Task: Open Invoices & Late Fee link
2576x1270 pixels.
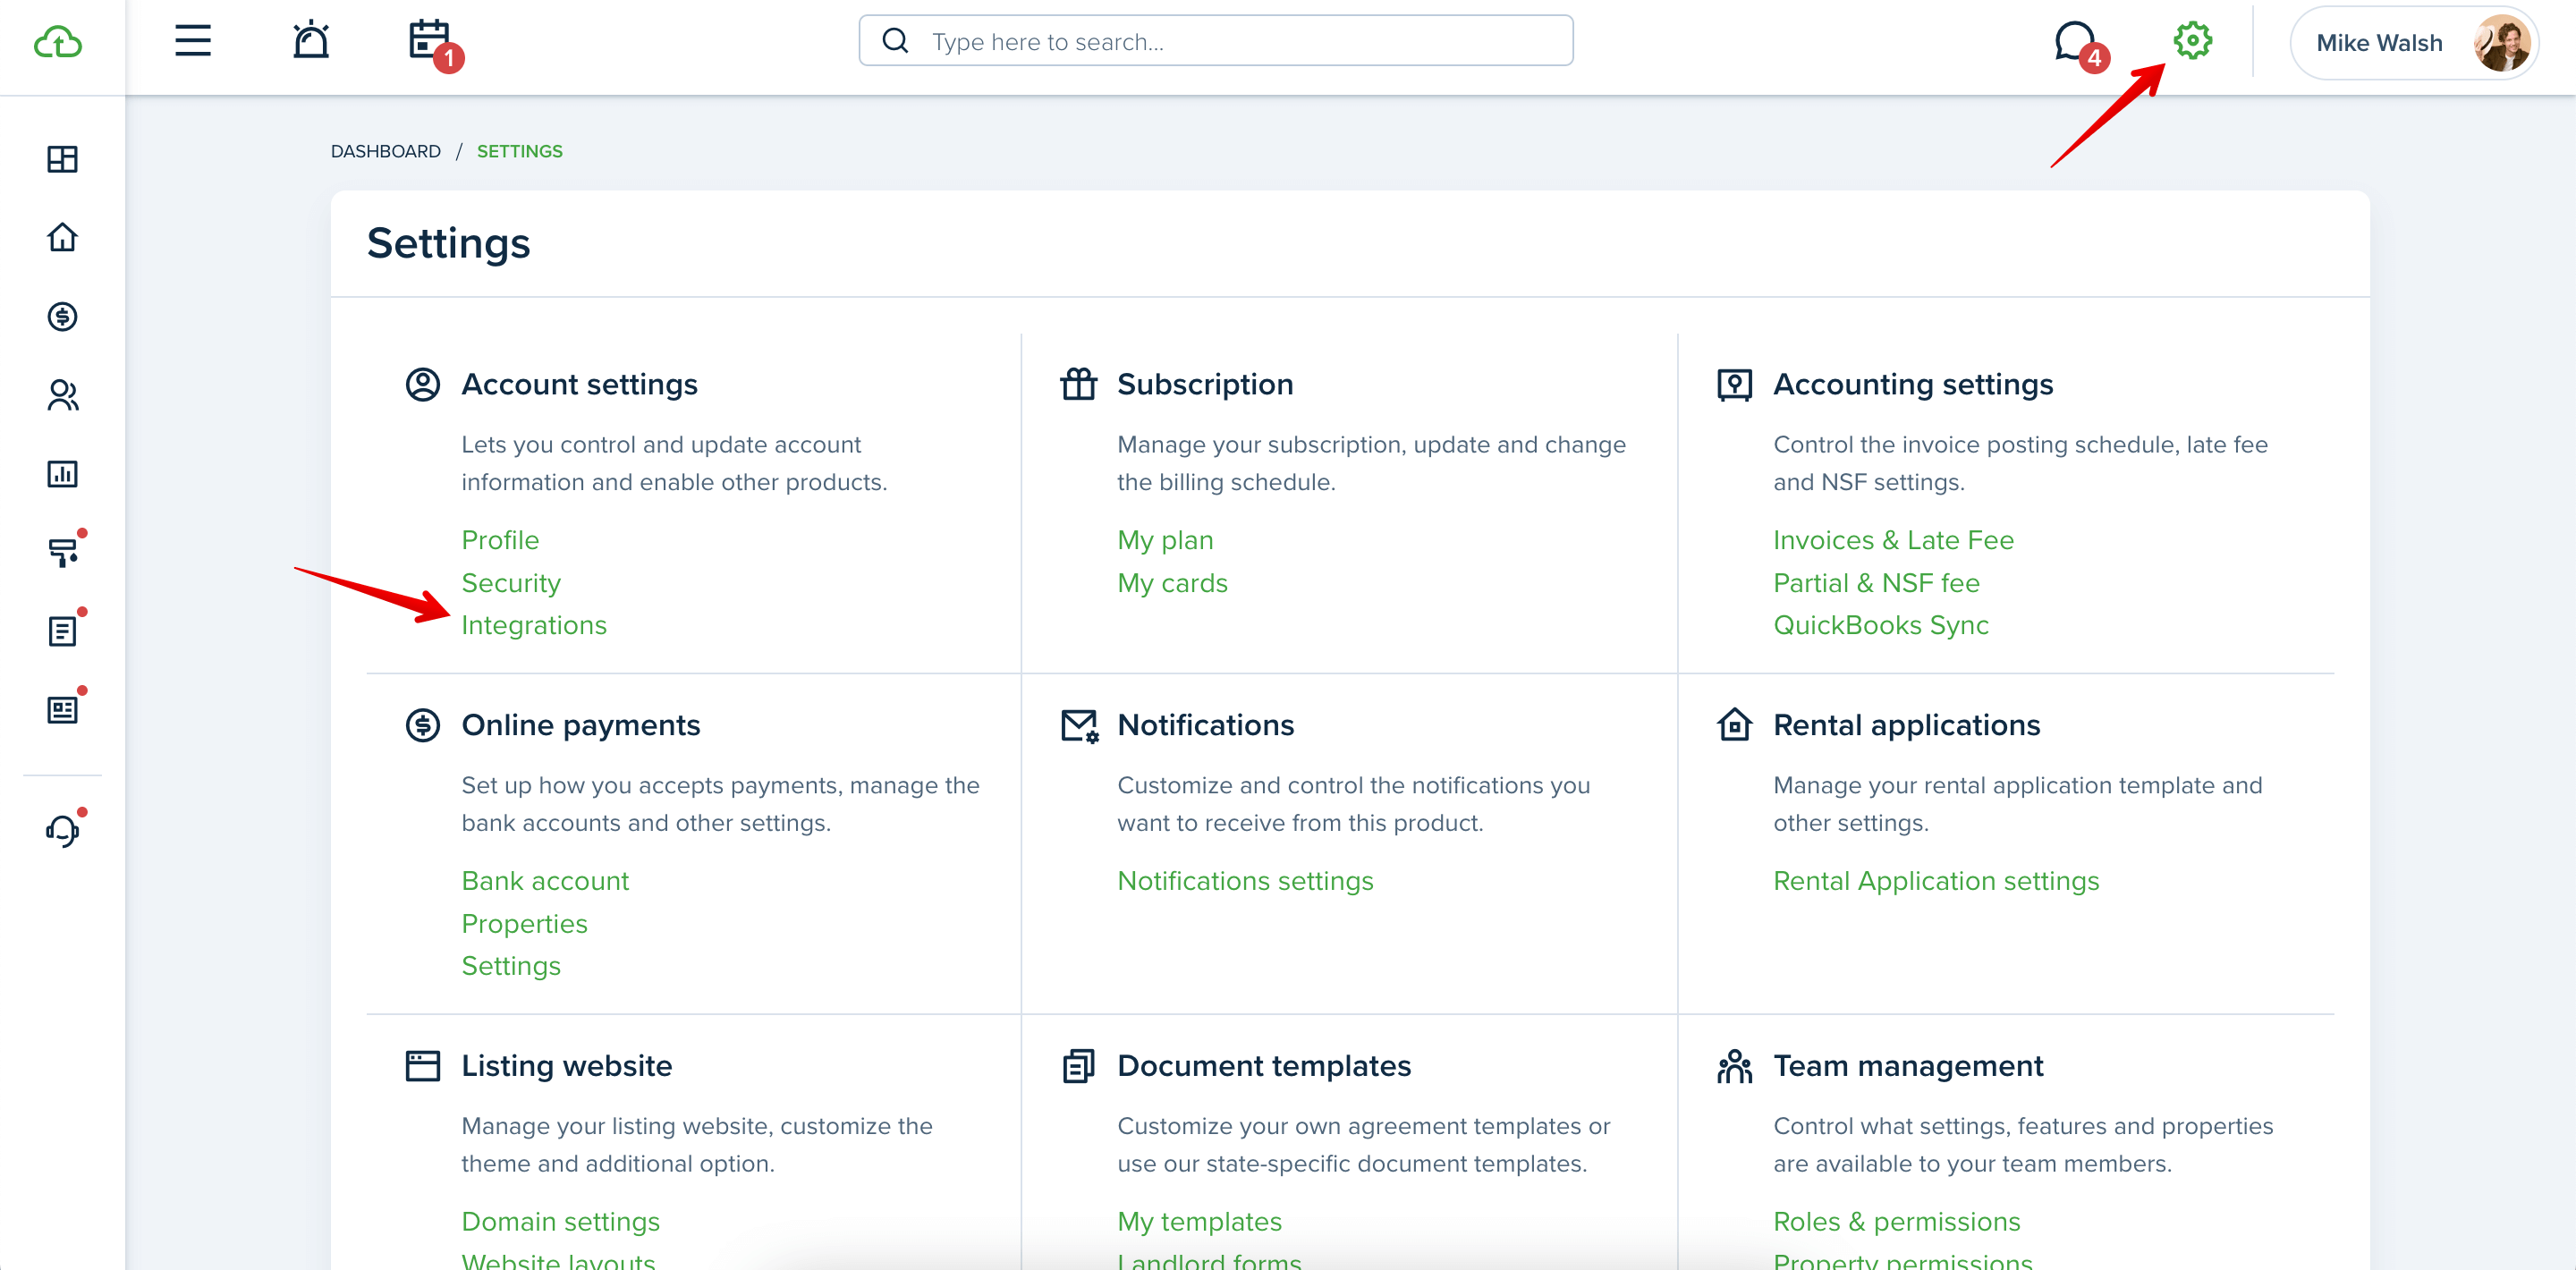Action: pyautogui.click(x=1893, y=540)
